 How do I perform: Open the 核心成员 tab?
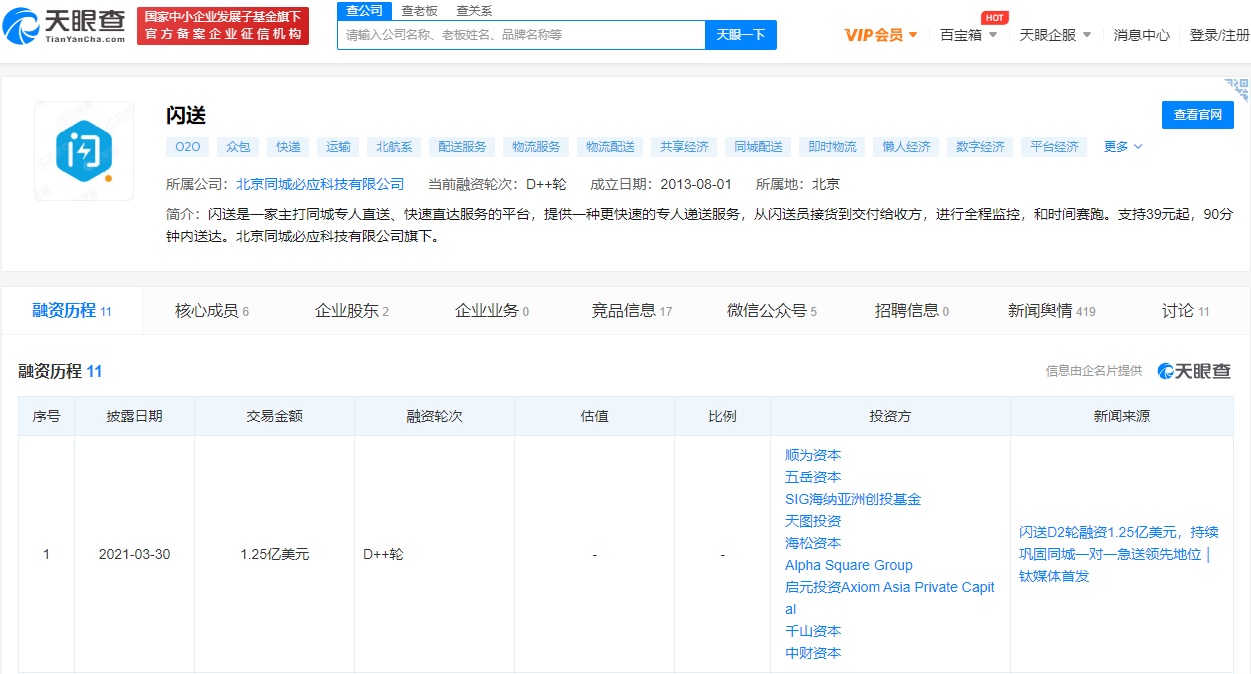coord(211,311)
